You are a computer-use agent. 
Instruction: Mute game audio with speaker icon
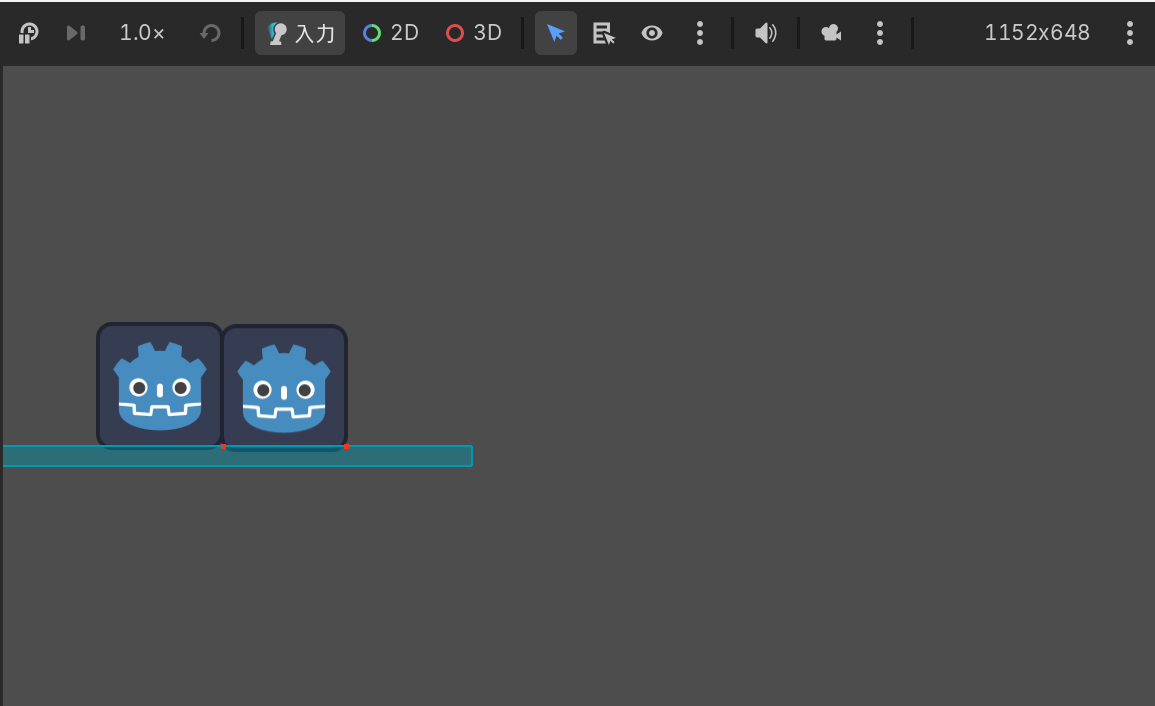point(765,33)
